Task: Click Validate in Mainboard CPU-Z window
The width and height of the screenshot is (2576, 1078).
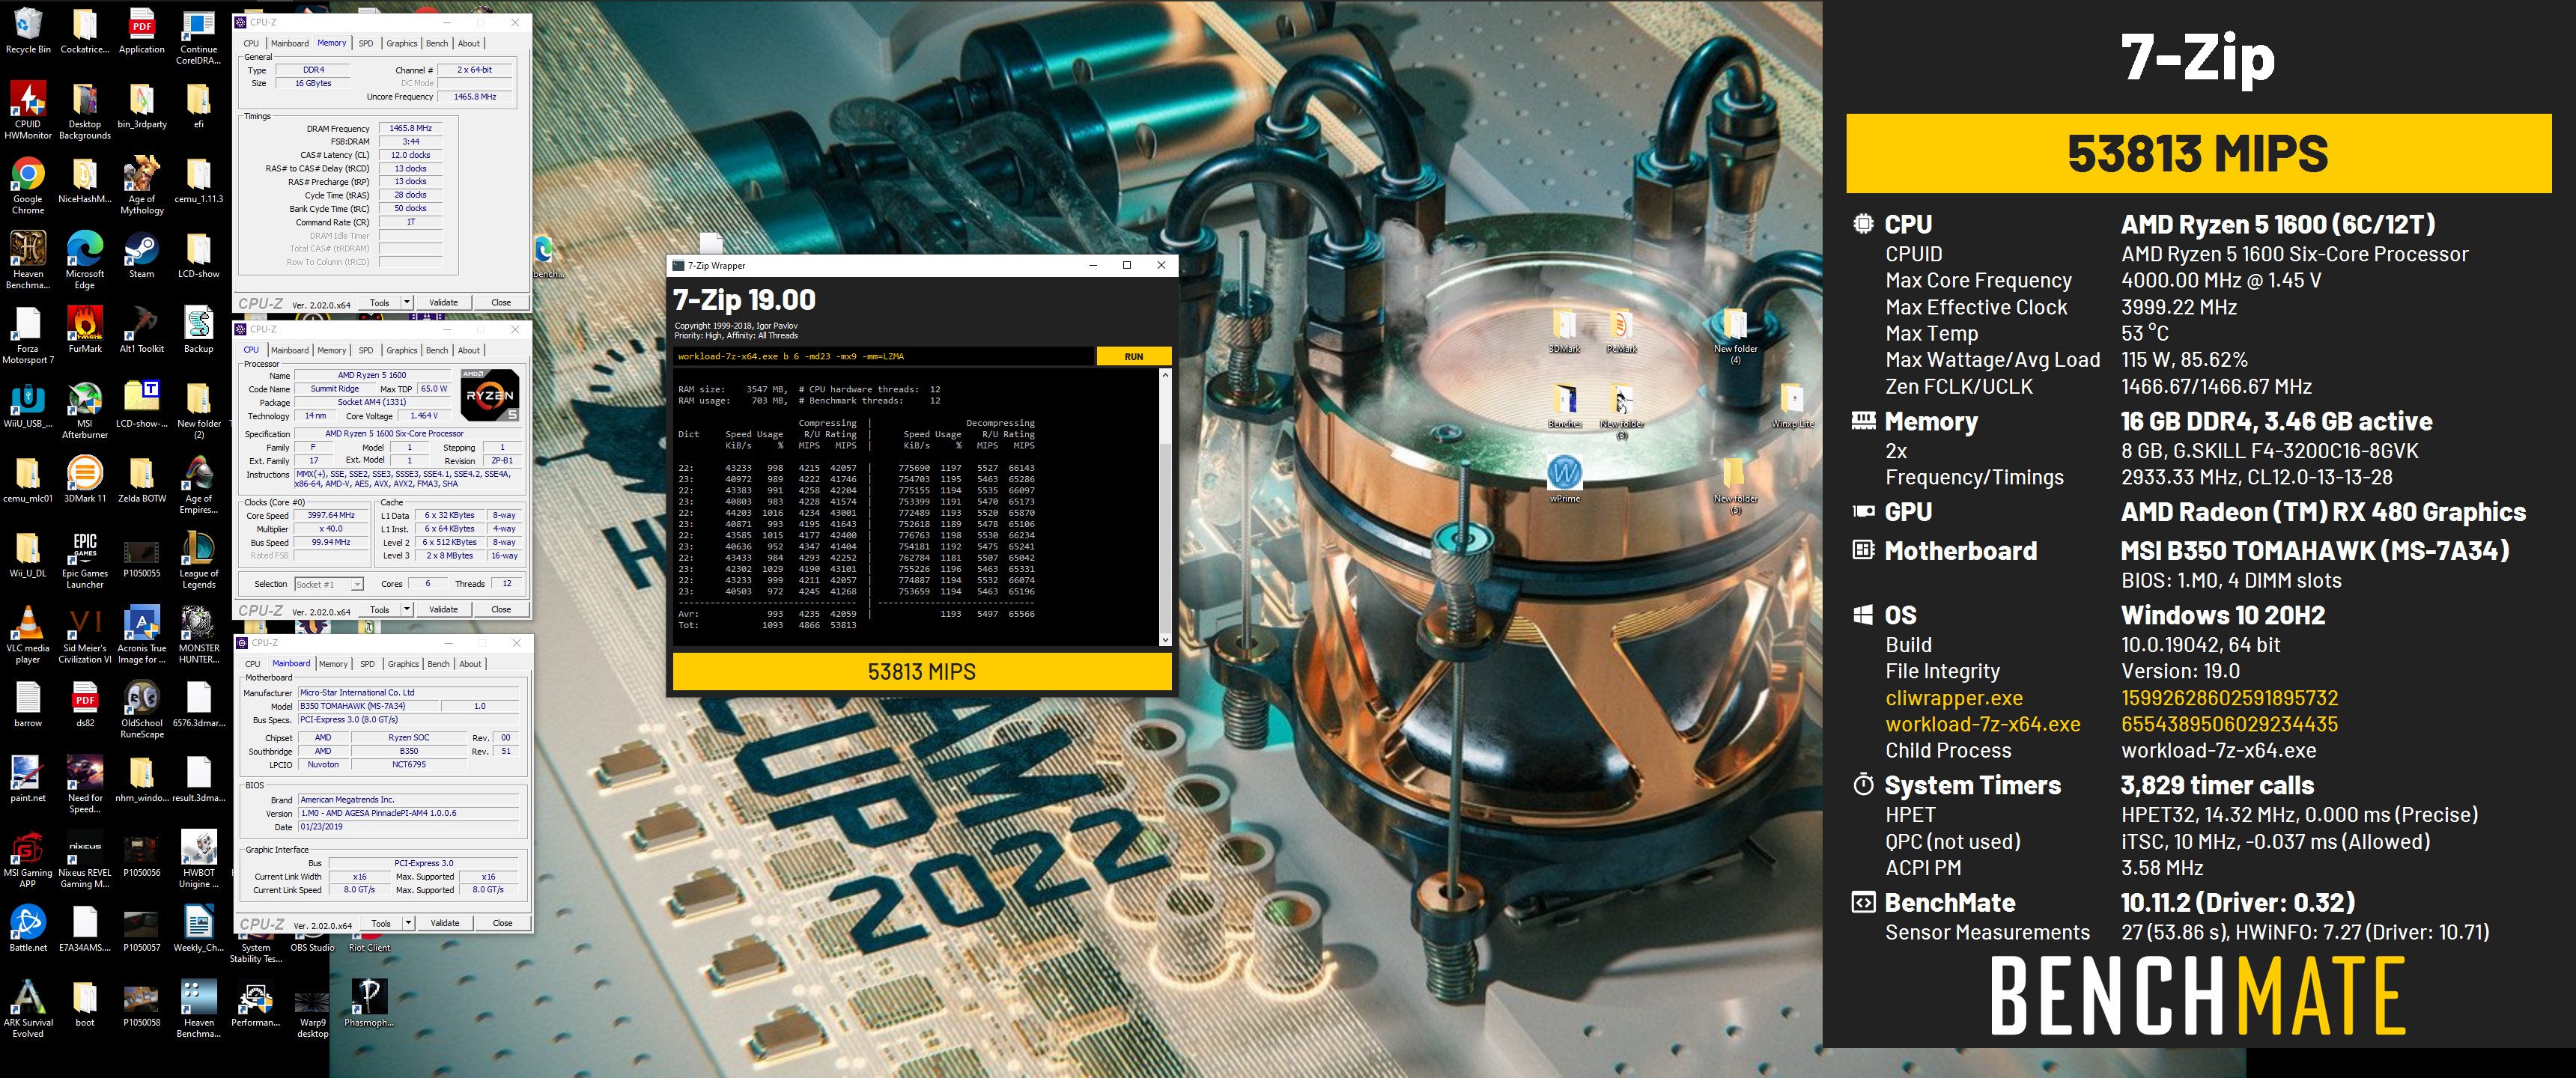Action: 445,923
